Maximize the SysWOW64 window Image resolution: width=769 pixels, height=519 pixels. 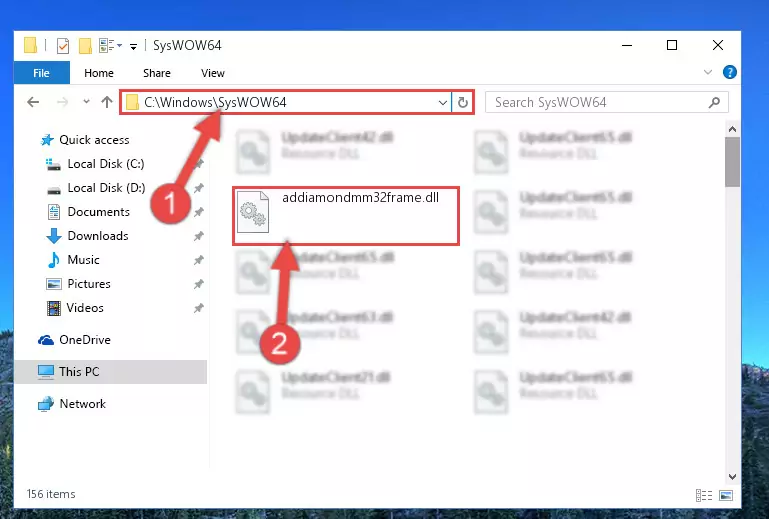[672, 45]
